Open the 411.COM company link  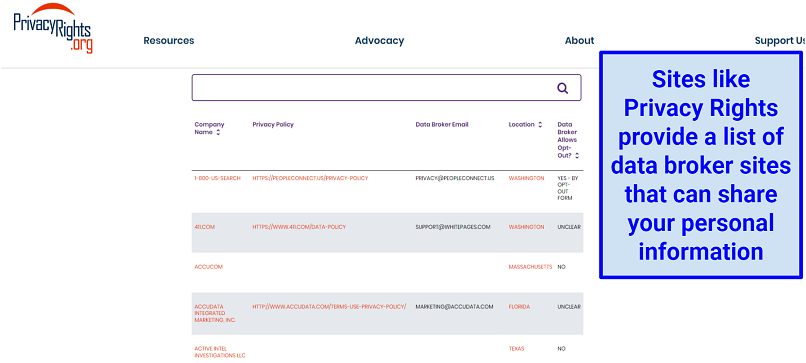(205, 227)
